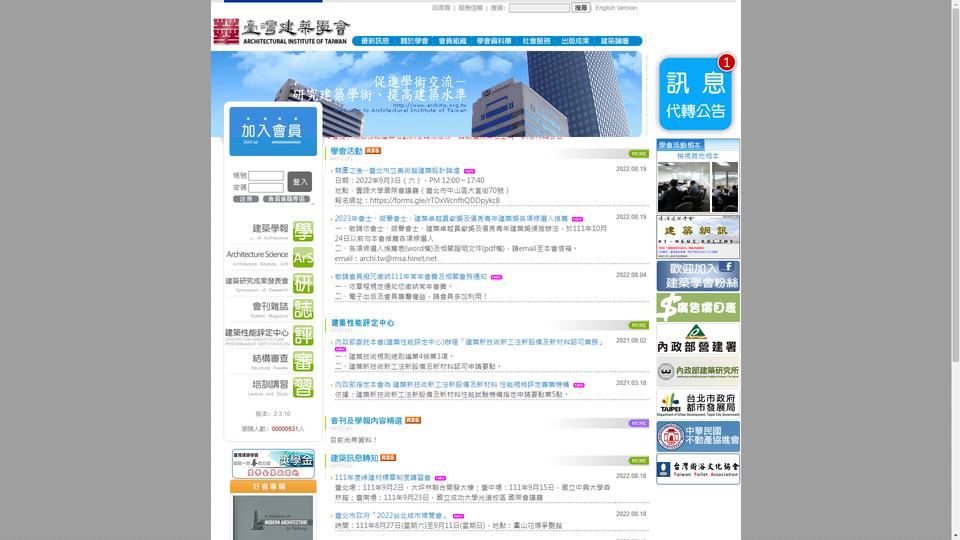Image resolution: width=960 pixels, height=540 pixels.
Task: Click MORE button for 學會活動 section
Action: (639, 154)
